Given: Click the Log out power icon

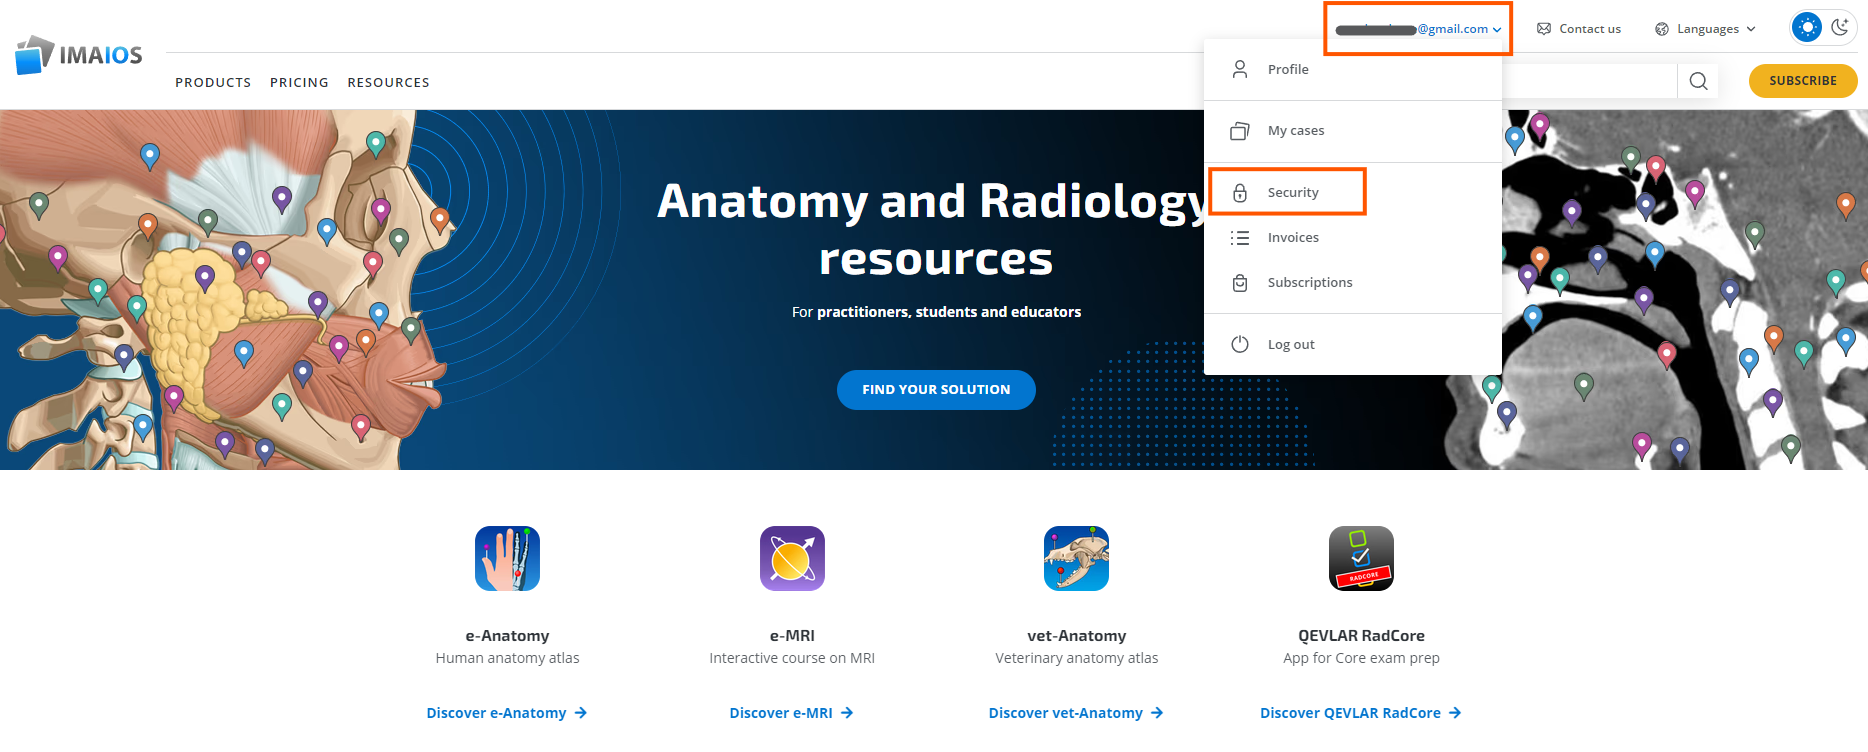Looking at the screenshot, I should pos(1240,344).
